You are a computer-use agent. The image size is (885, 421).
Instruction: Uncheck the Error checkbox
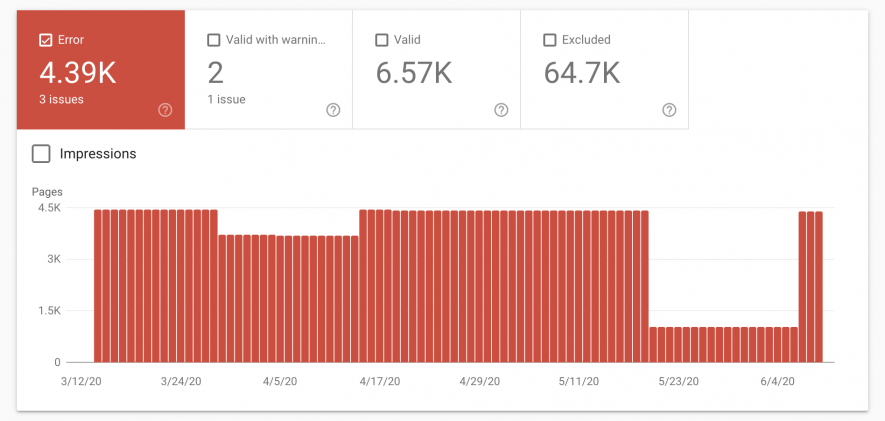[45, 40]
